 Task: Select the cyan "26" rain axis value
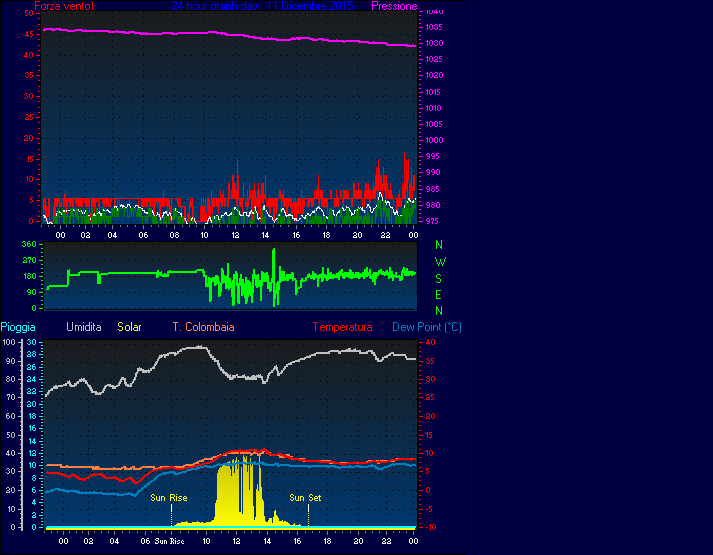[x=32, y=367]
